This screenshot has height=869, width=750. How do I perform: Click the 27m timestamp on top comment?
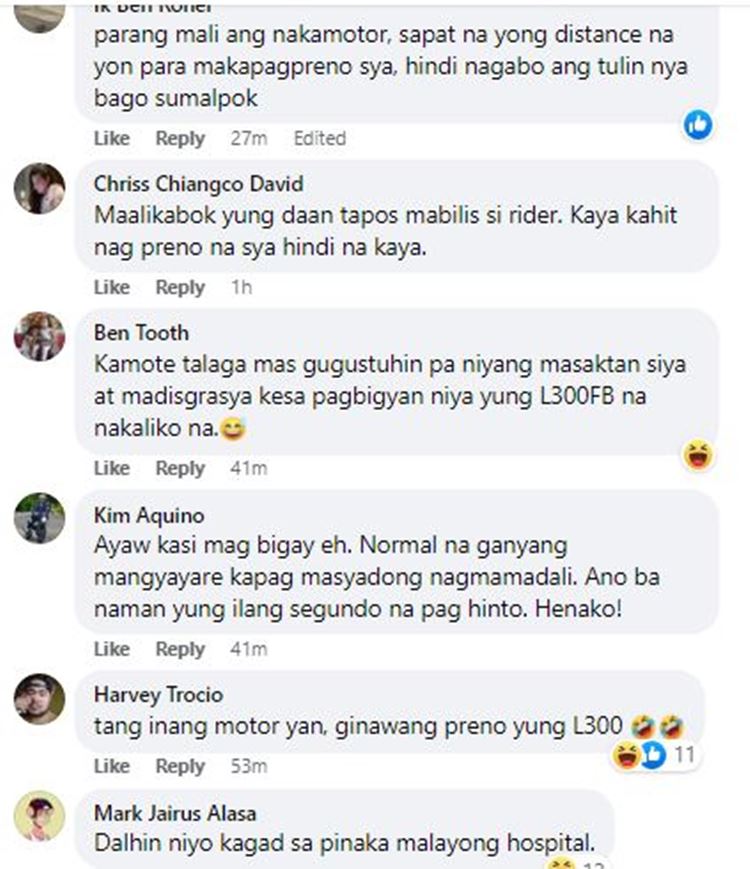[x=249, y=138]
